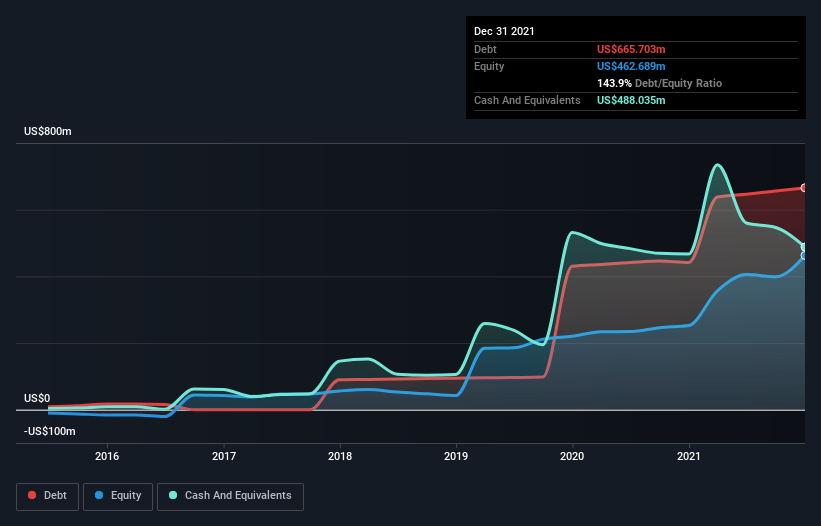Toggle the Cash And Equivalents legend button
Screen dimensions: 821x526
click(230, 496)
